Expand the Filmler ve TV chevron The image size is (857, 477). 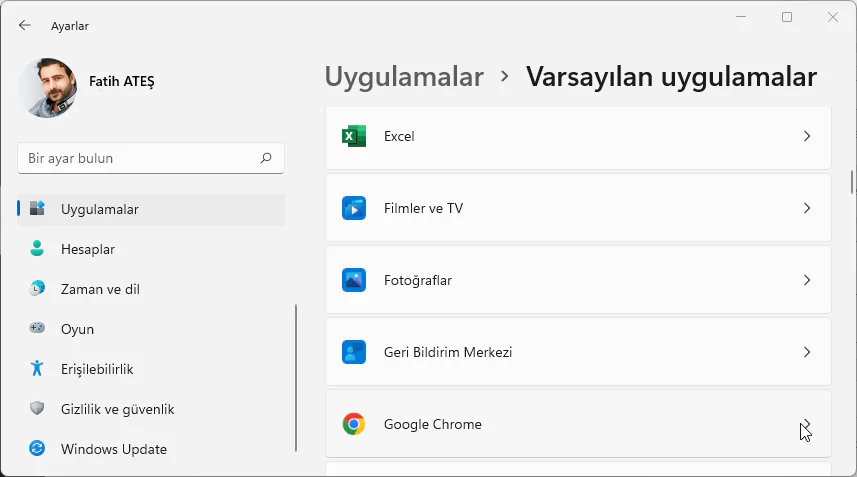click(x=807, y=208)
